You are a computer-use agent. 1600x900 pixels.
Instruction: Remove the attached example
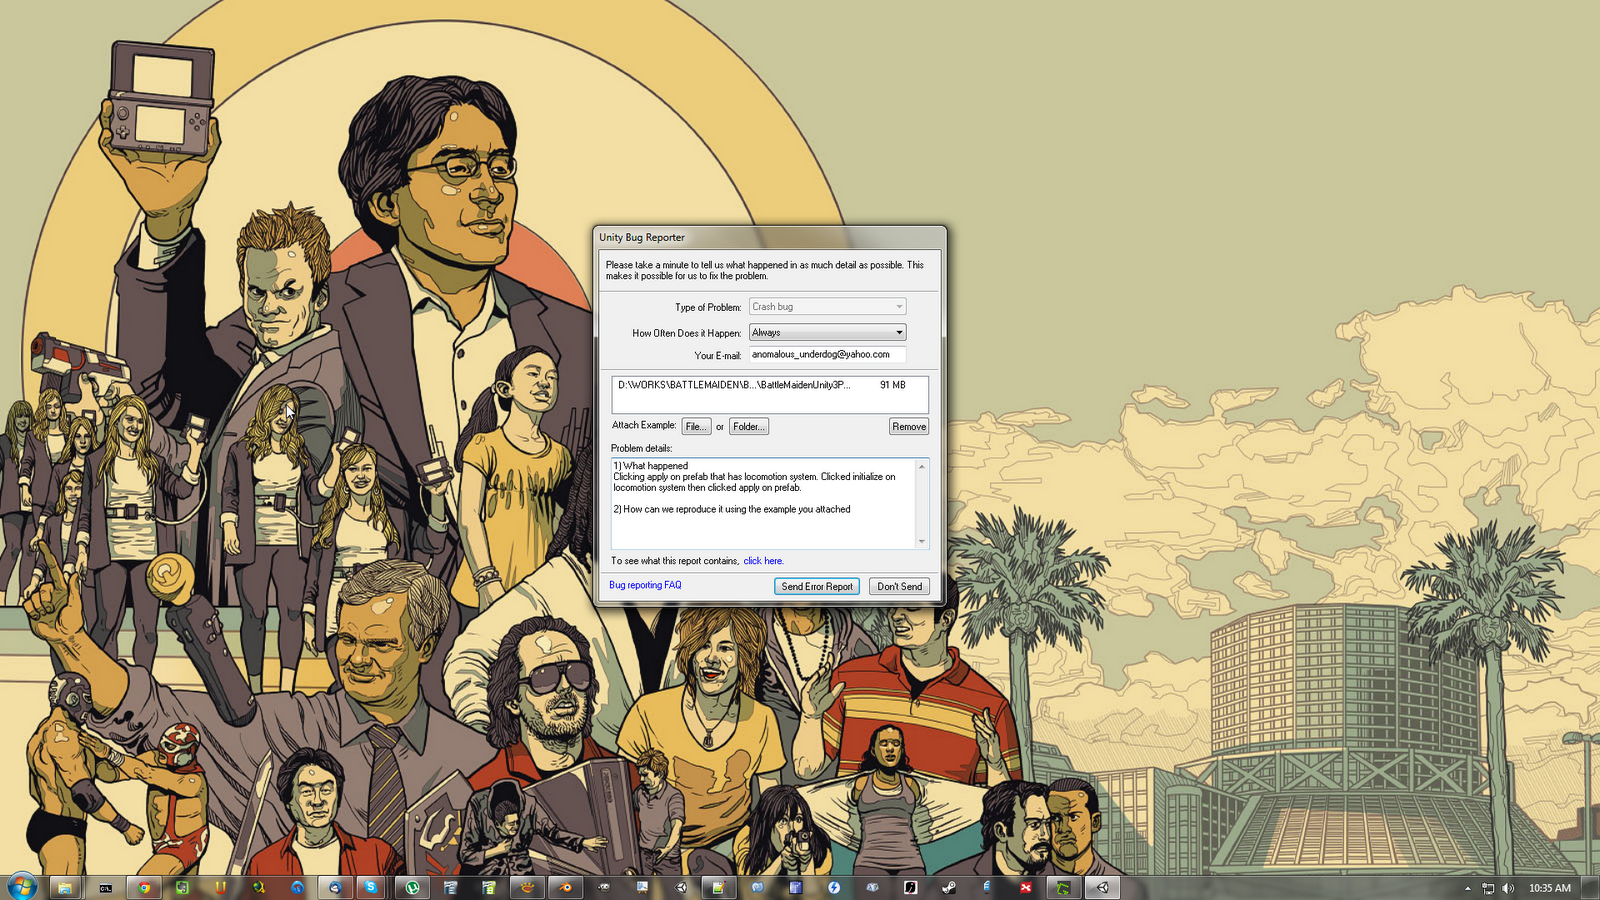click(x=909, y=427)
